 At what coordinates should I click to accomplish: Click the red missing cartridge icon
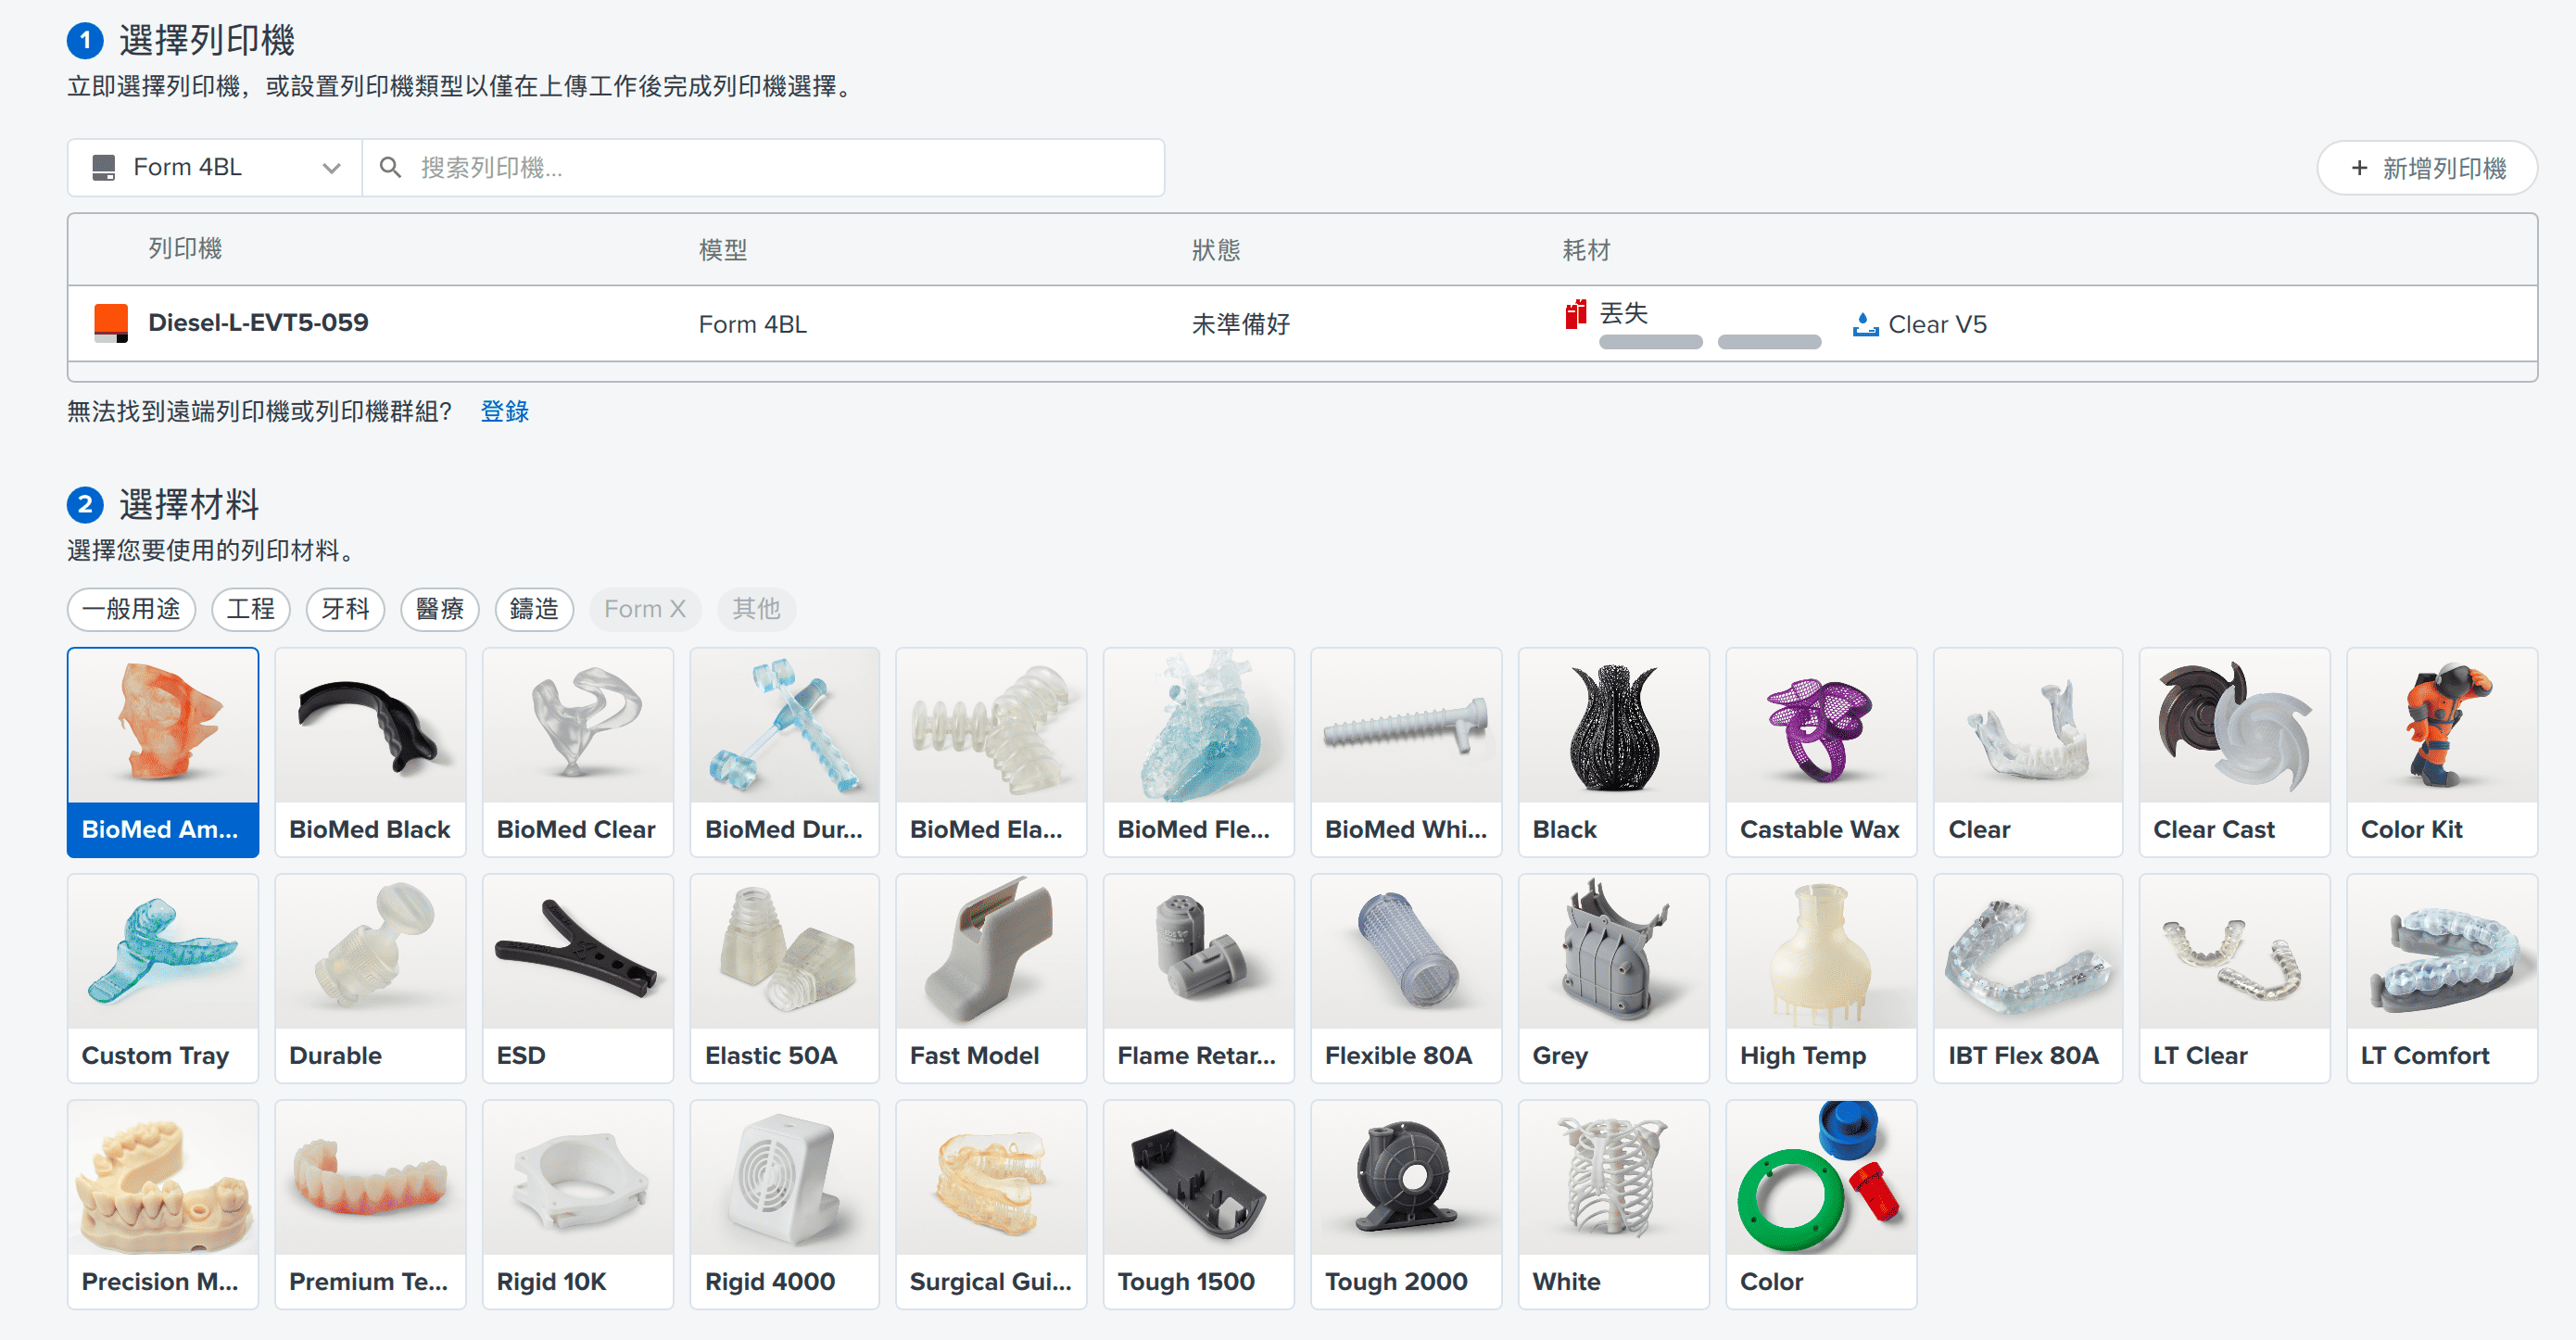tap(1576, 314)
